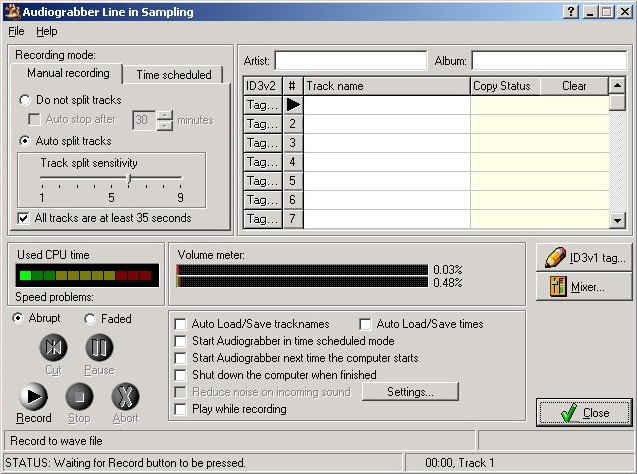Screen dimensions: 637x474
Task: Open the ID3v1 tag editor
Action: coord(584,258)
